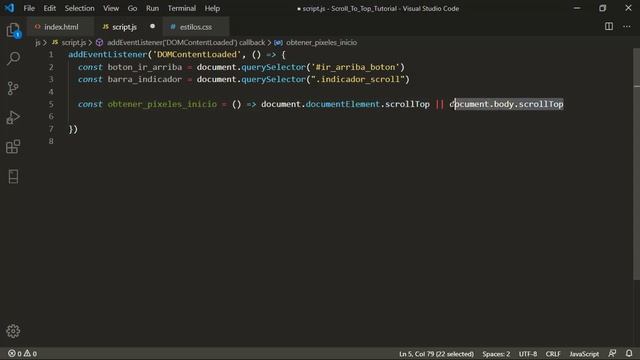Click addEventListener on line 1
This screenshot has width=640, height=360.
pyautogui.click(x=107, y=55)
